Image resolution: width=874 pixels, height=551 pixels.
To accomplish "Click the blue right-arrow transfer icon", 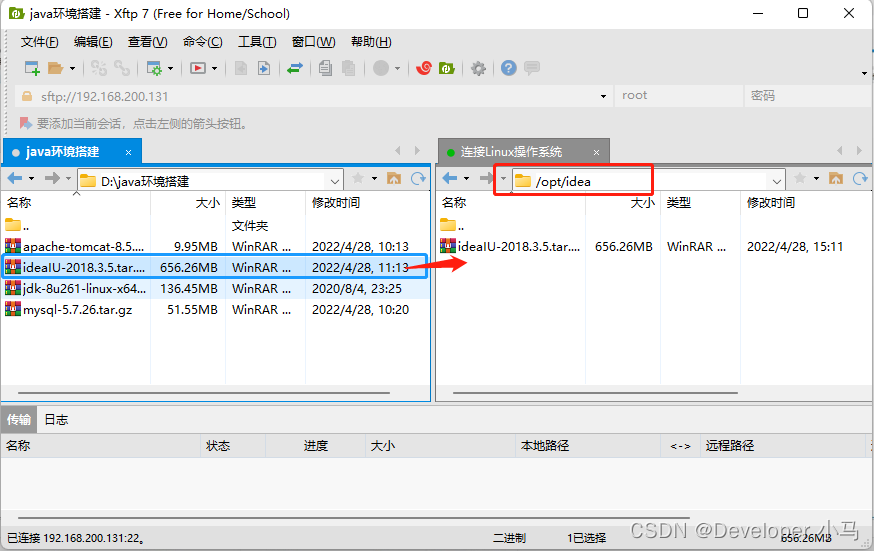I will point(264,68).
